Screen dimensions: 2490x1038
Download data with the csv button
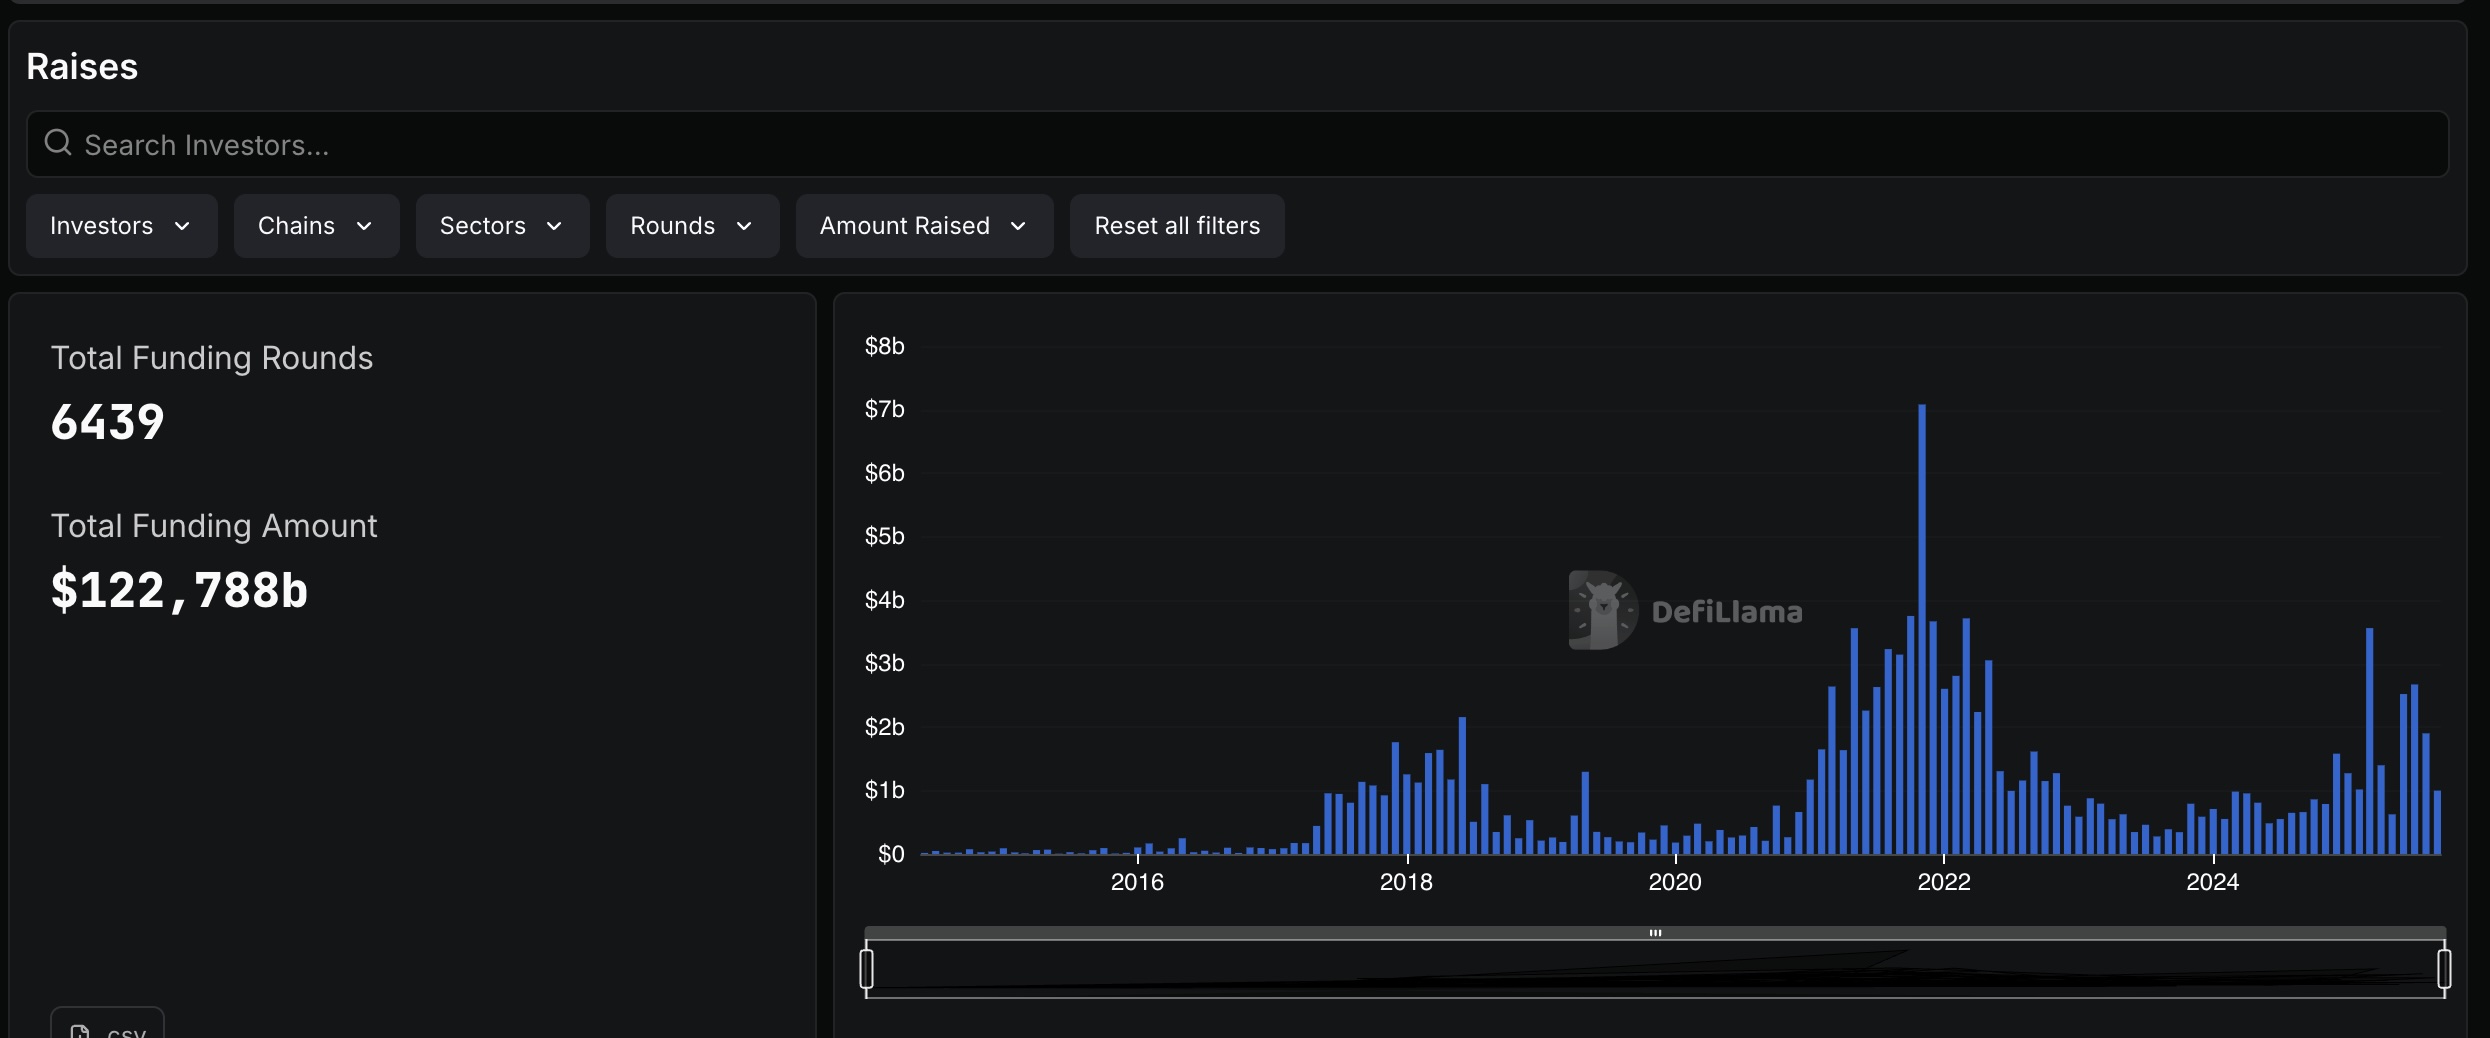pos(107,1025)
